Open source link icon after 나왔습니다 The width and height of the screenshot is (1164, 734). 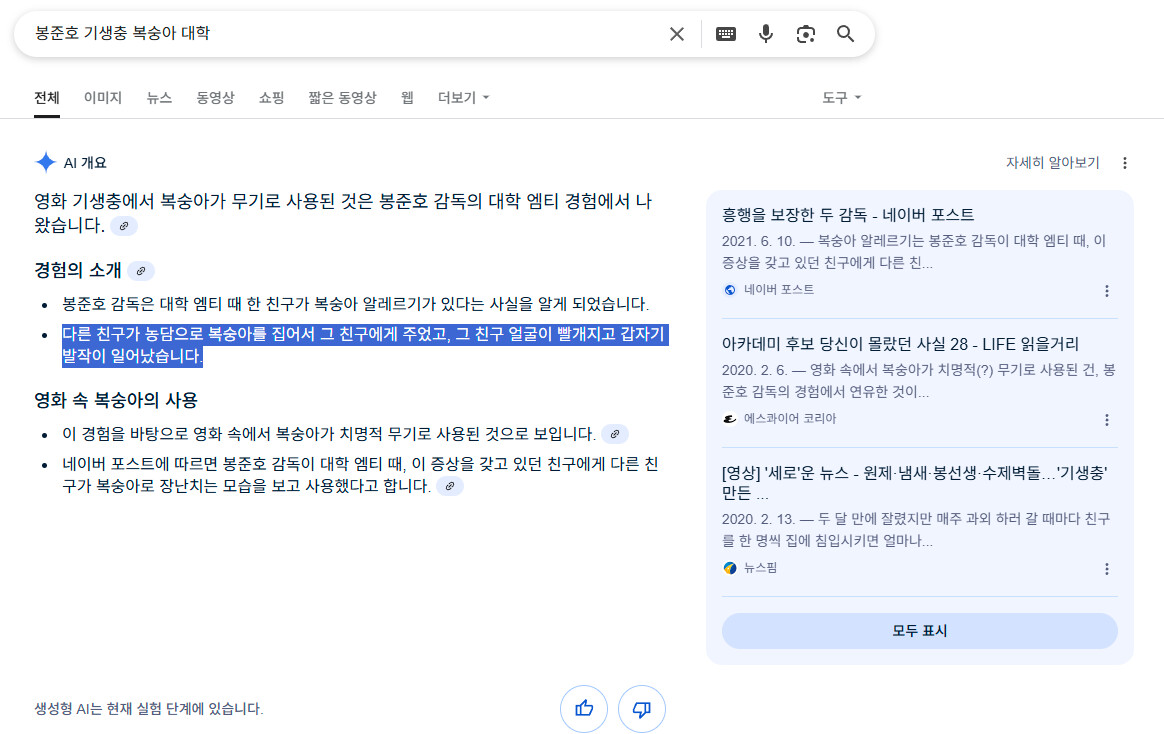124,226
